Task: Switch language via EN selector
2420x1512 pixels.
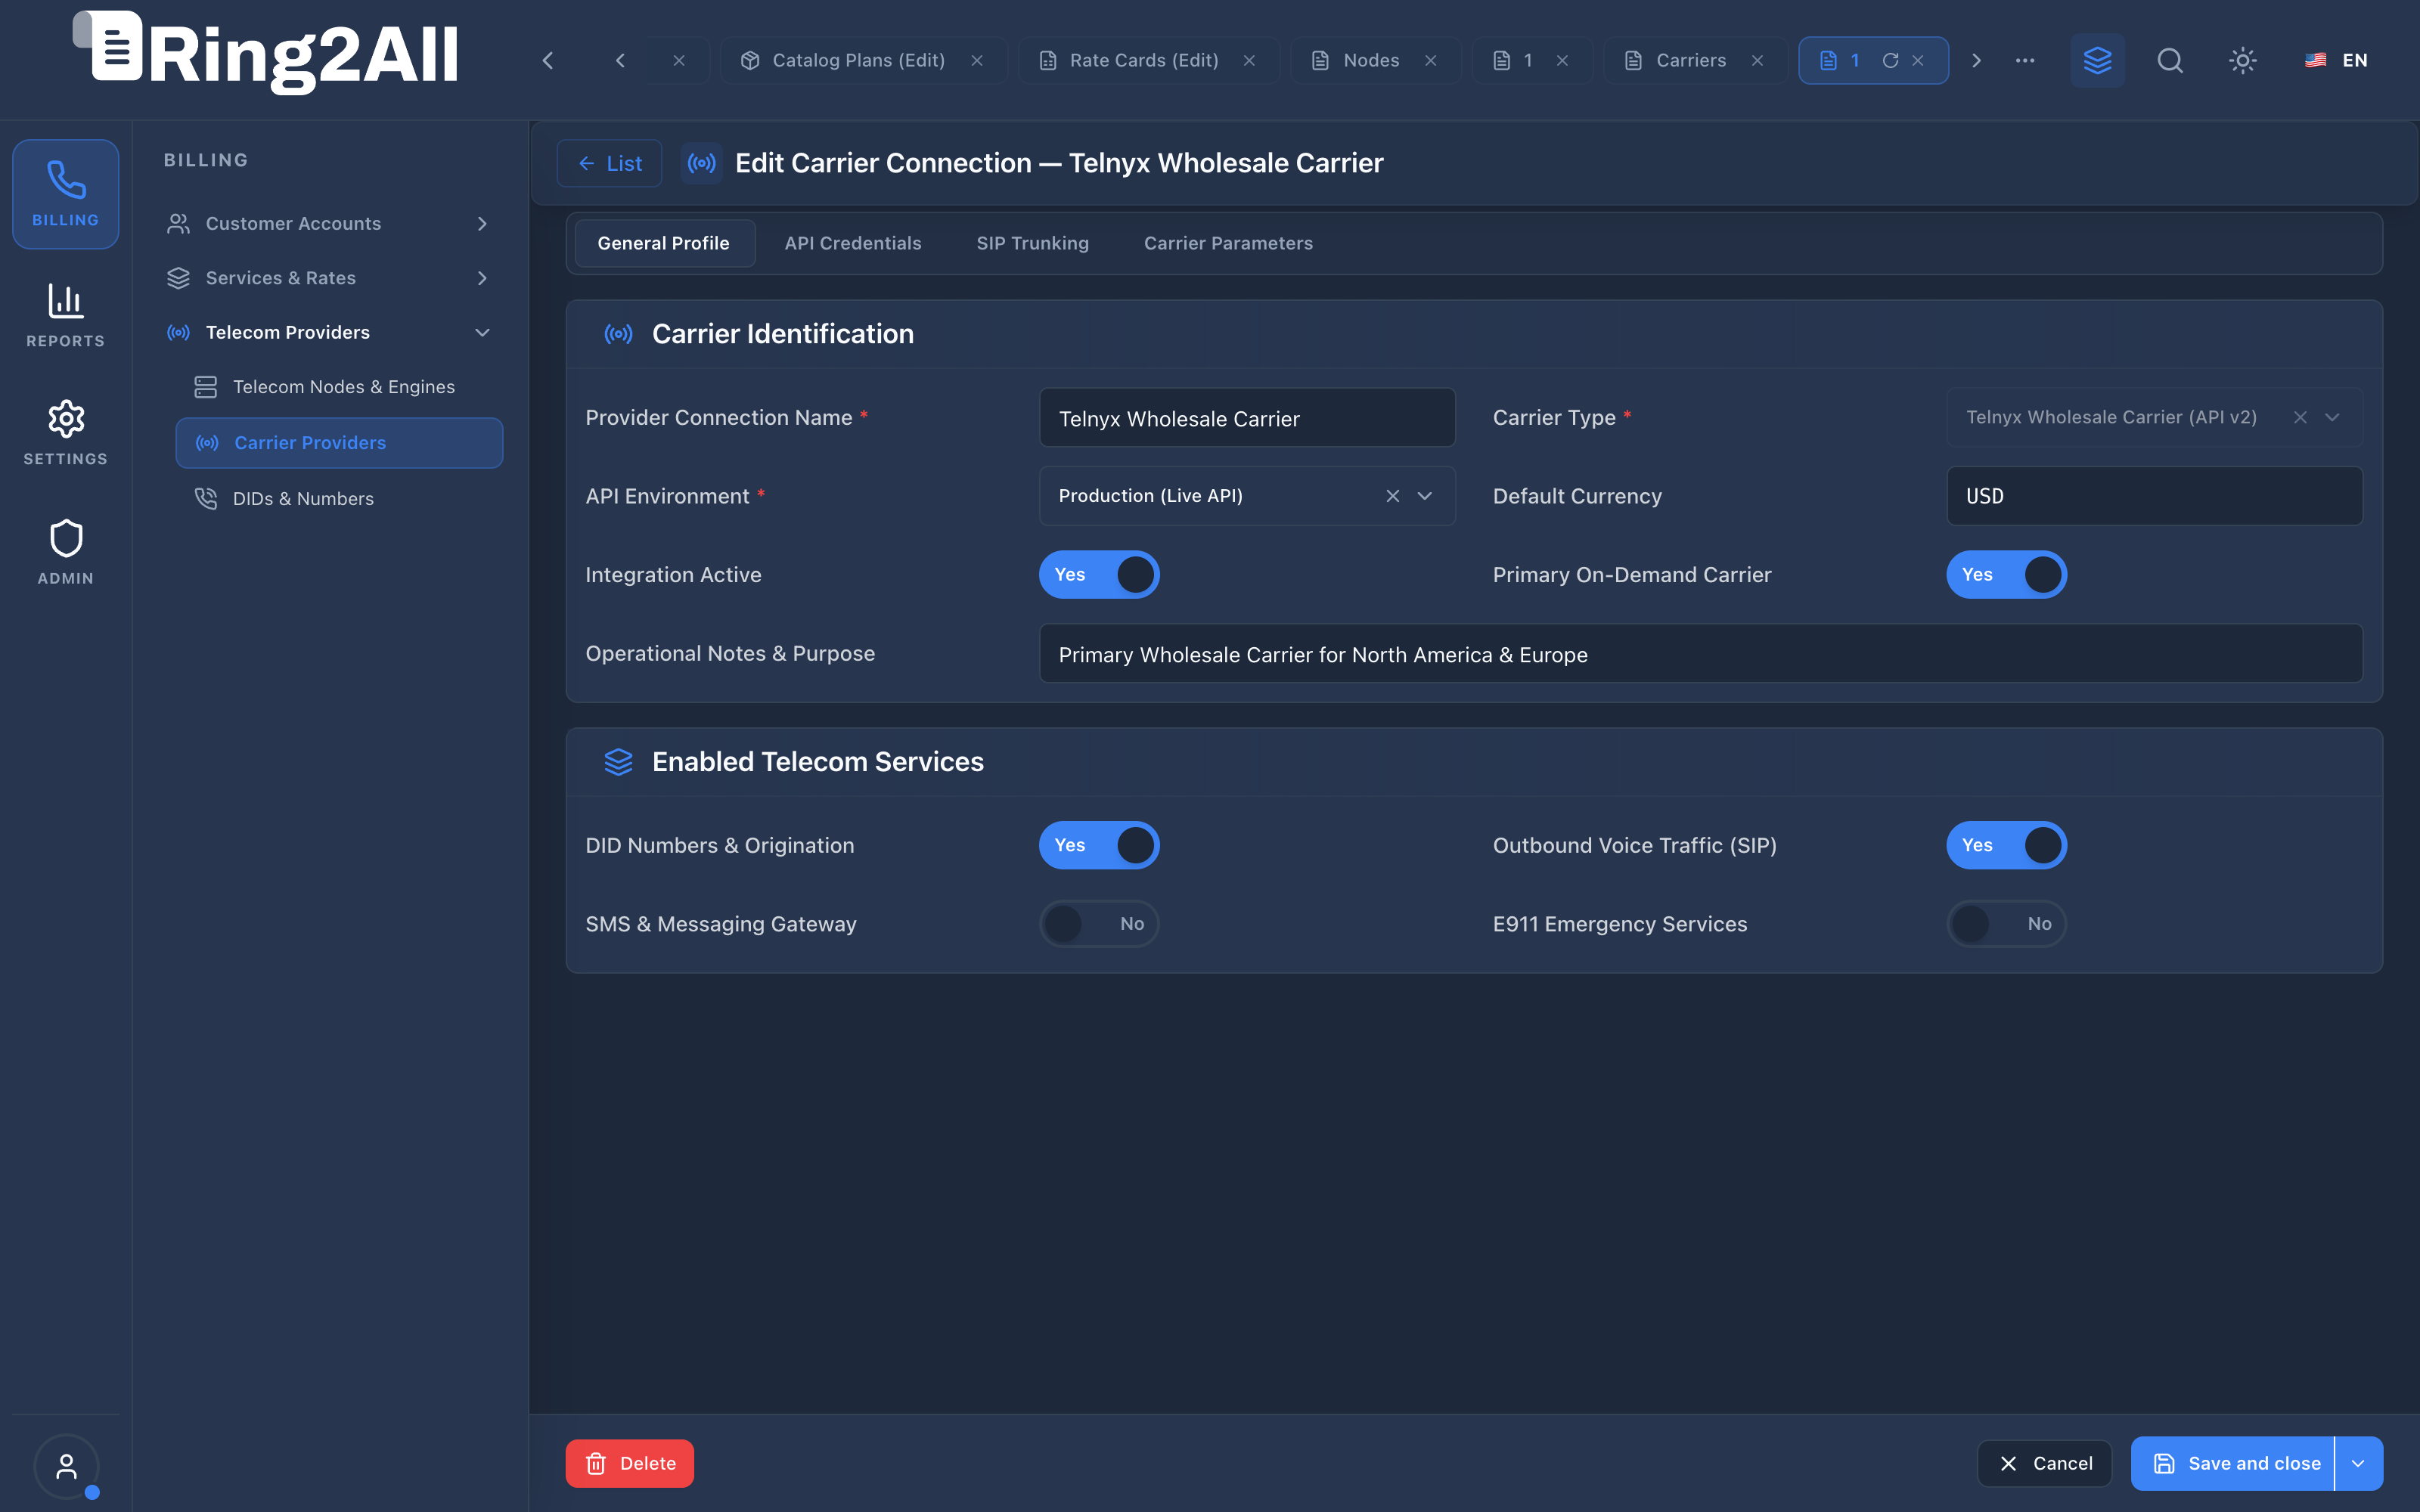Action: pos(2336,60)
